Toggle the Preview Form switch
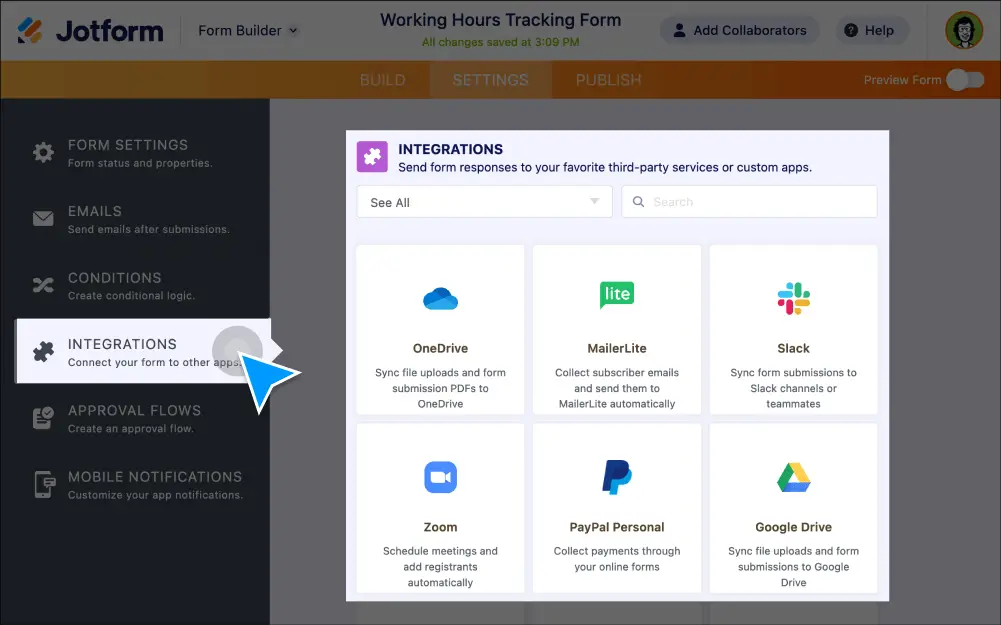This screenshot has height=625, width=1001. tap(965, 80)
